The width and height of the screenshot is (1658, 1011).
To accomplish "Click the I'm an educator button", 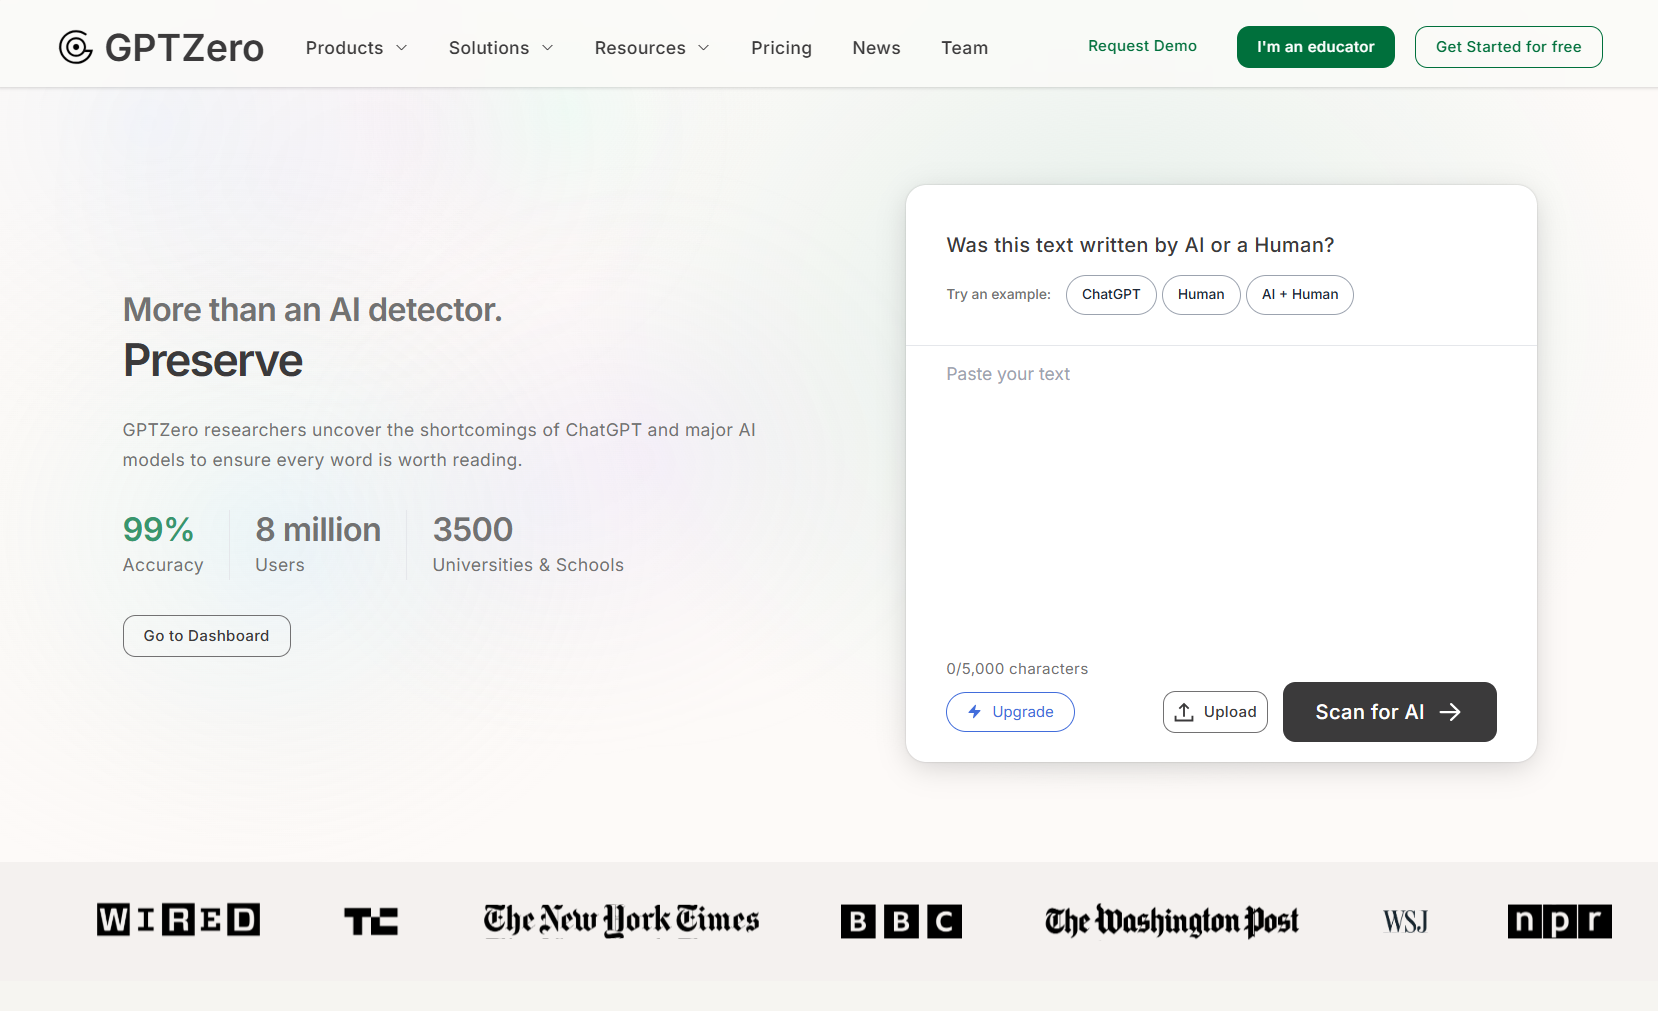I will pyautogui.click(x=1315, y=47).
